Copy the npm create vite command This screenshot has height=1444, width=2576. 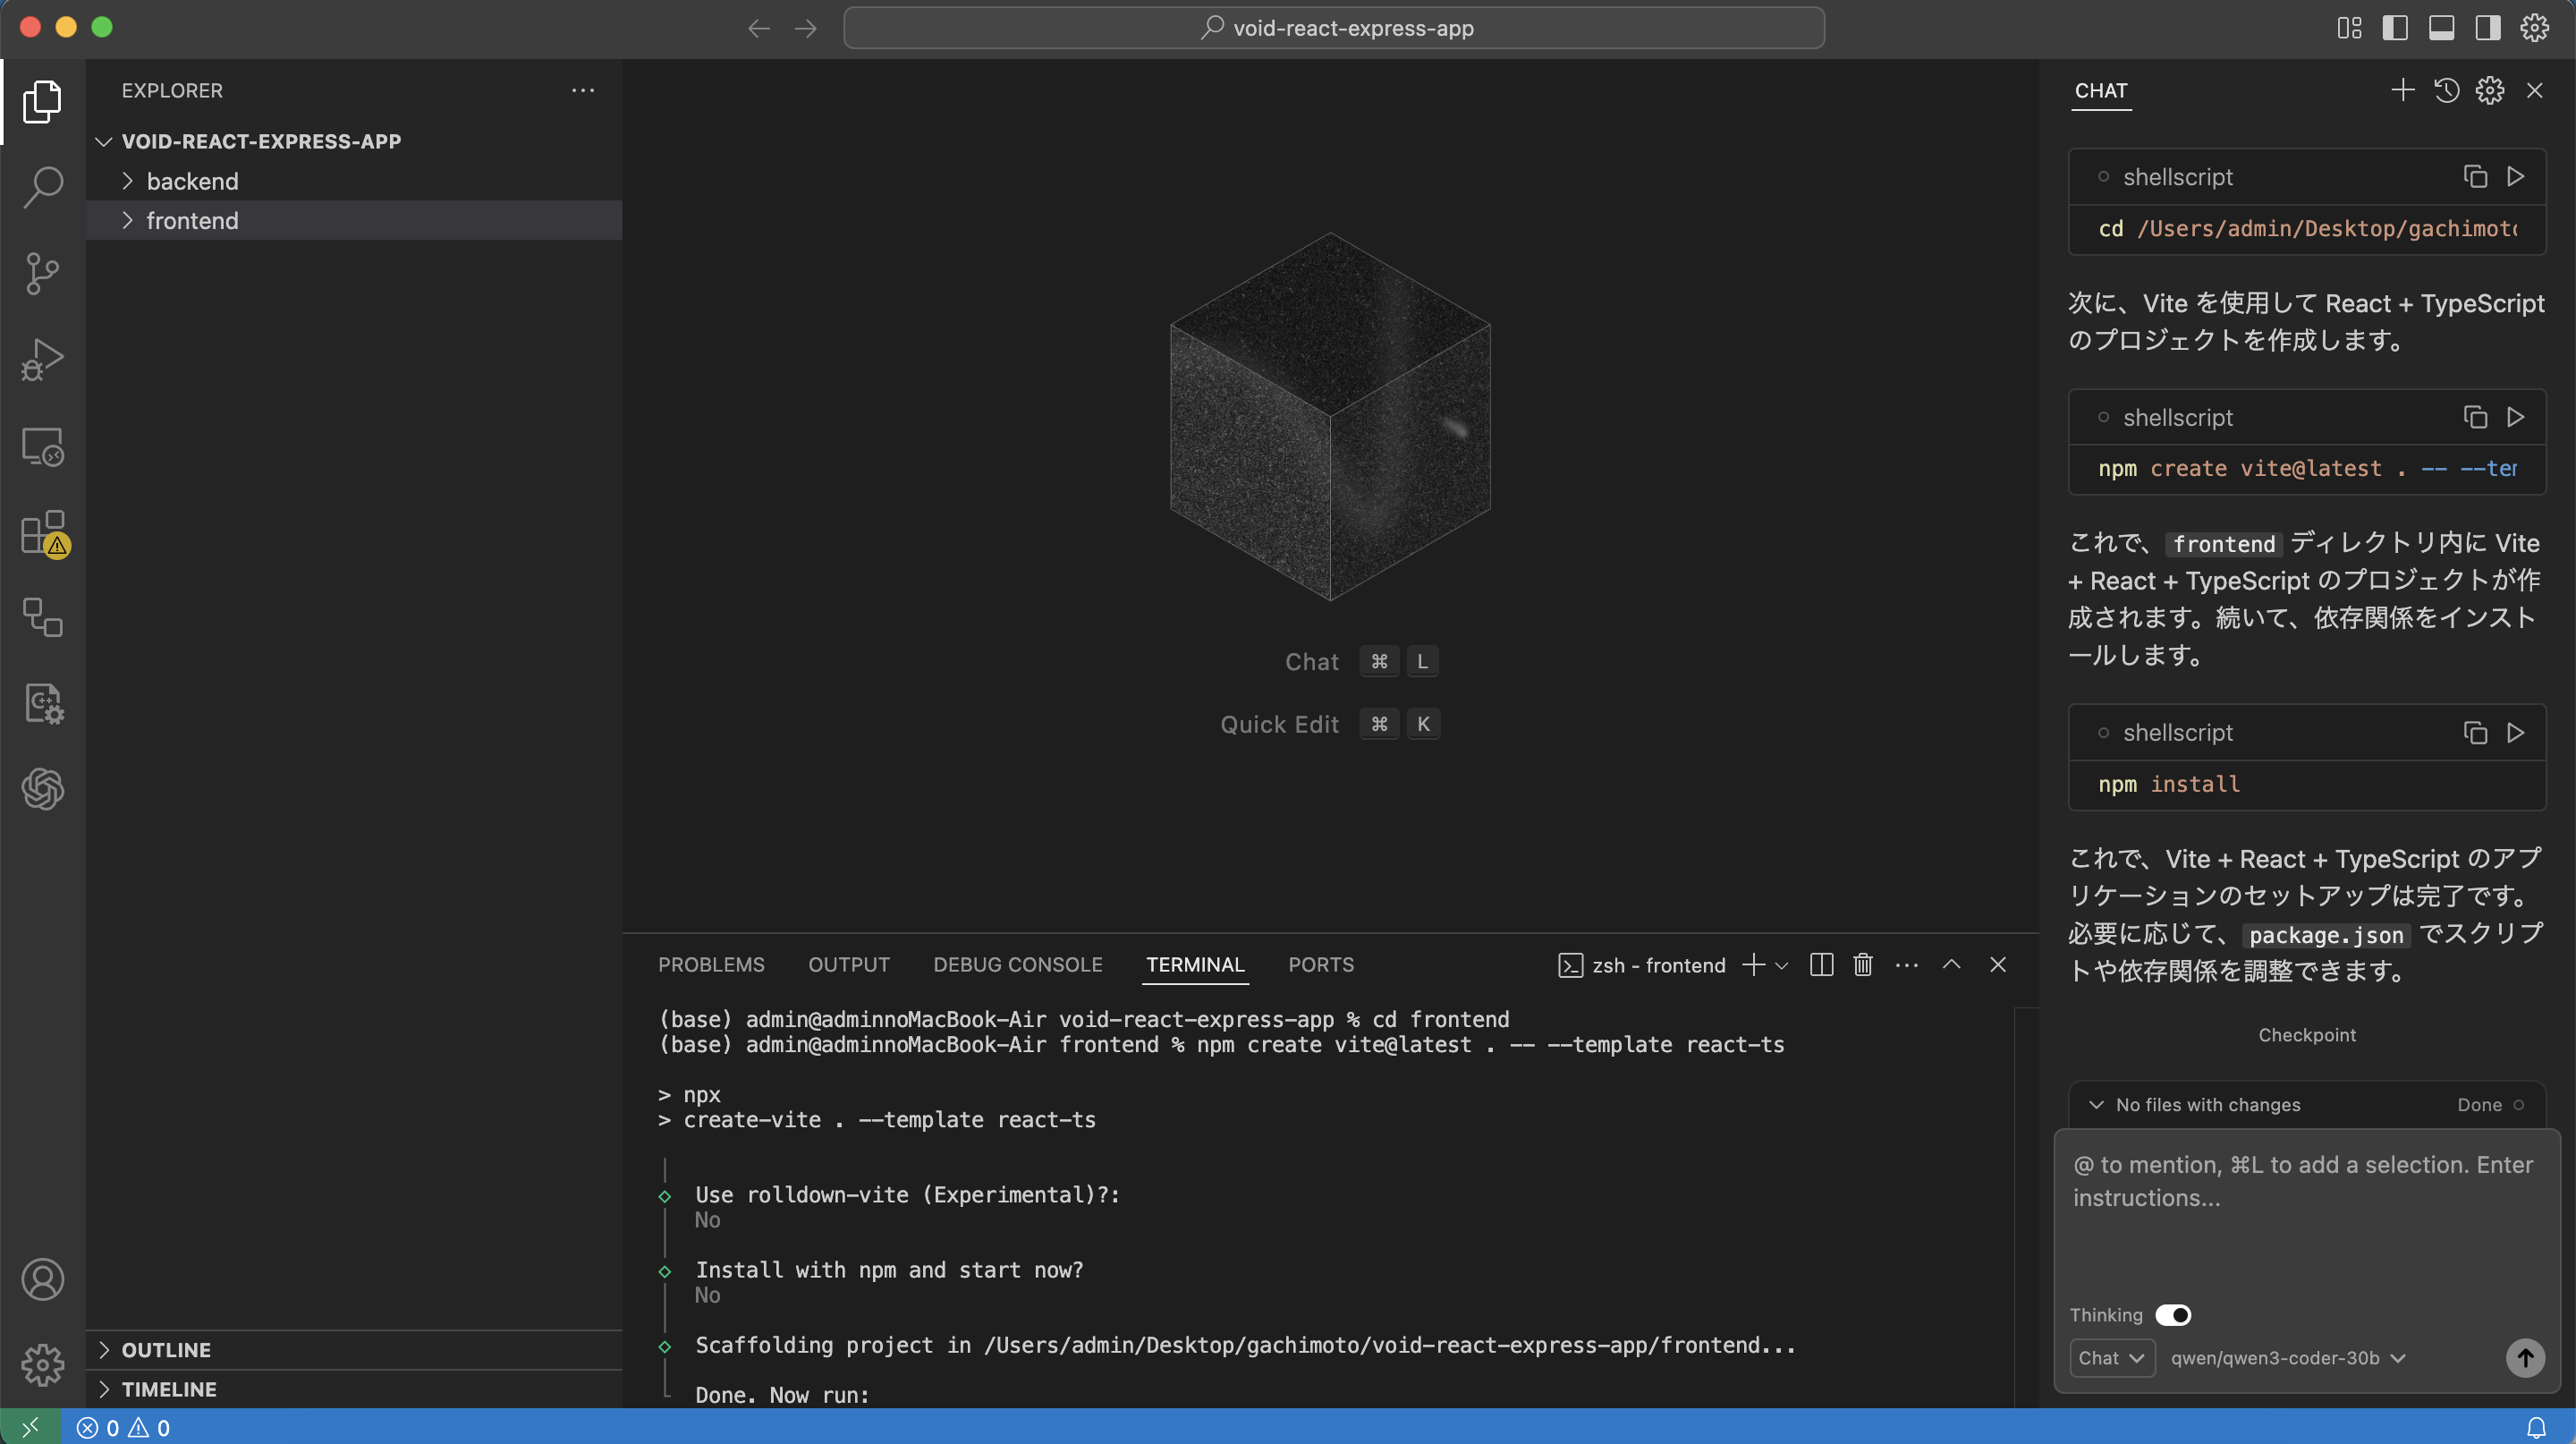click(2474, 417)
